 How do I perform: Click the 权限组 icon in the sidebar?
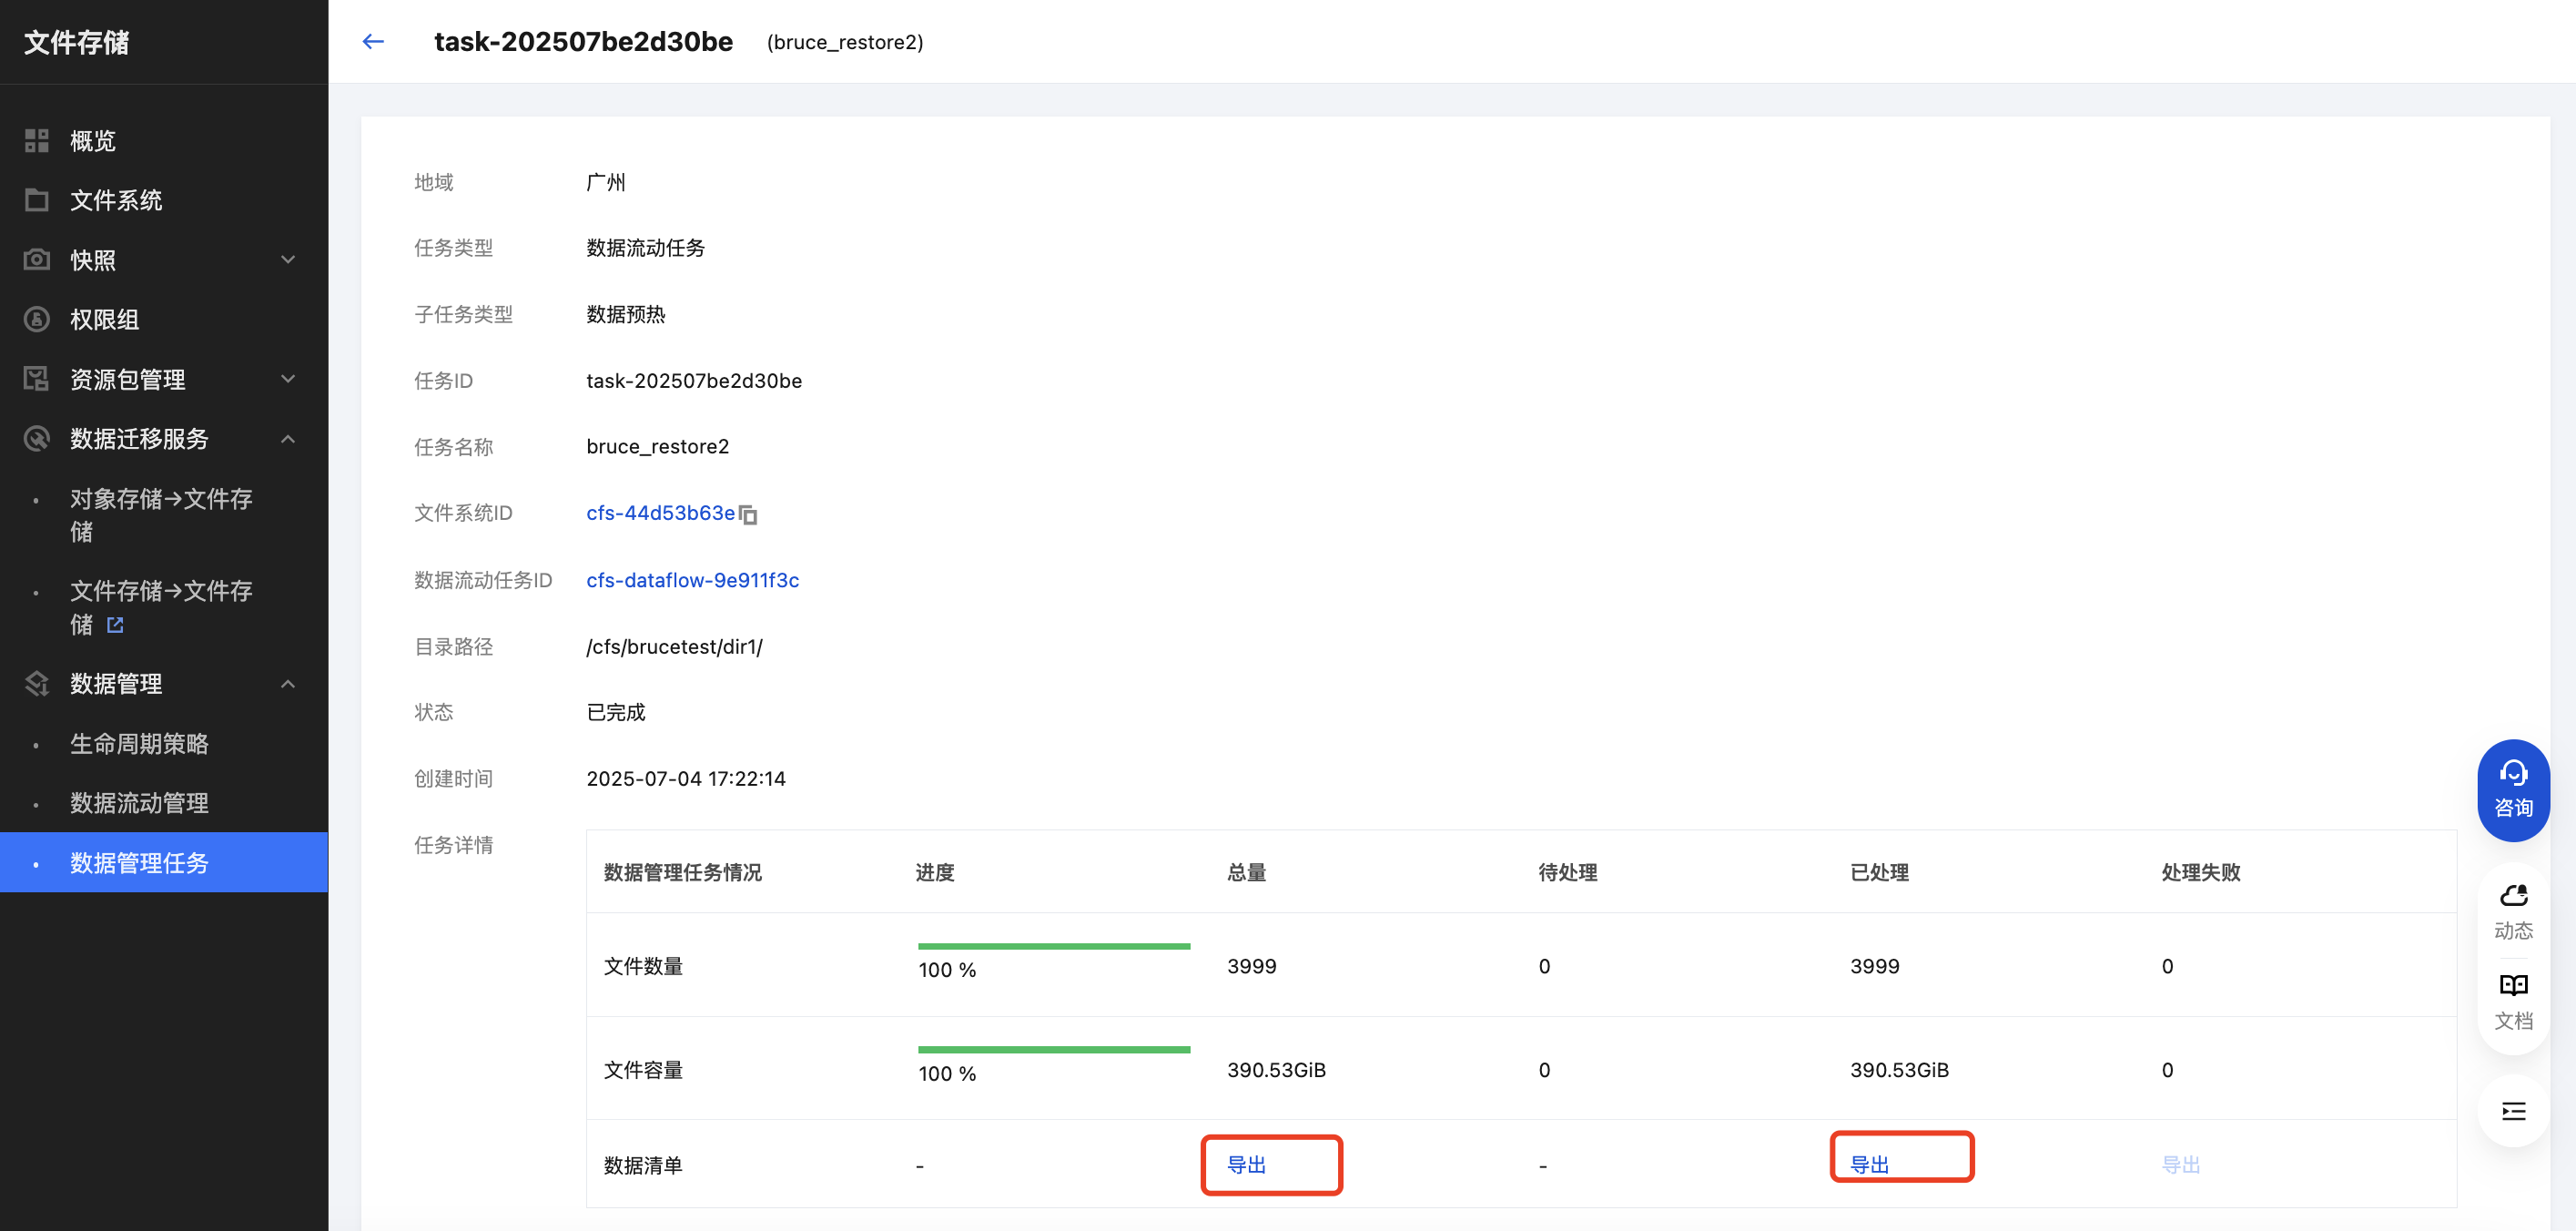point(37,320)
